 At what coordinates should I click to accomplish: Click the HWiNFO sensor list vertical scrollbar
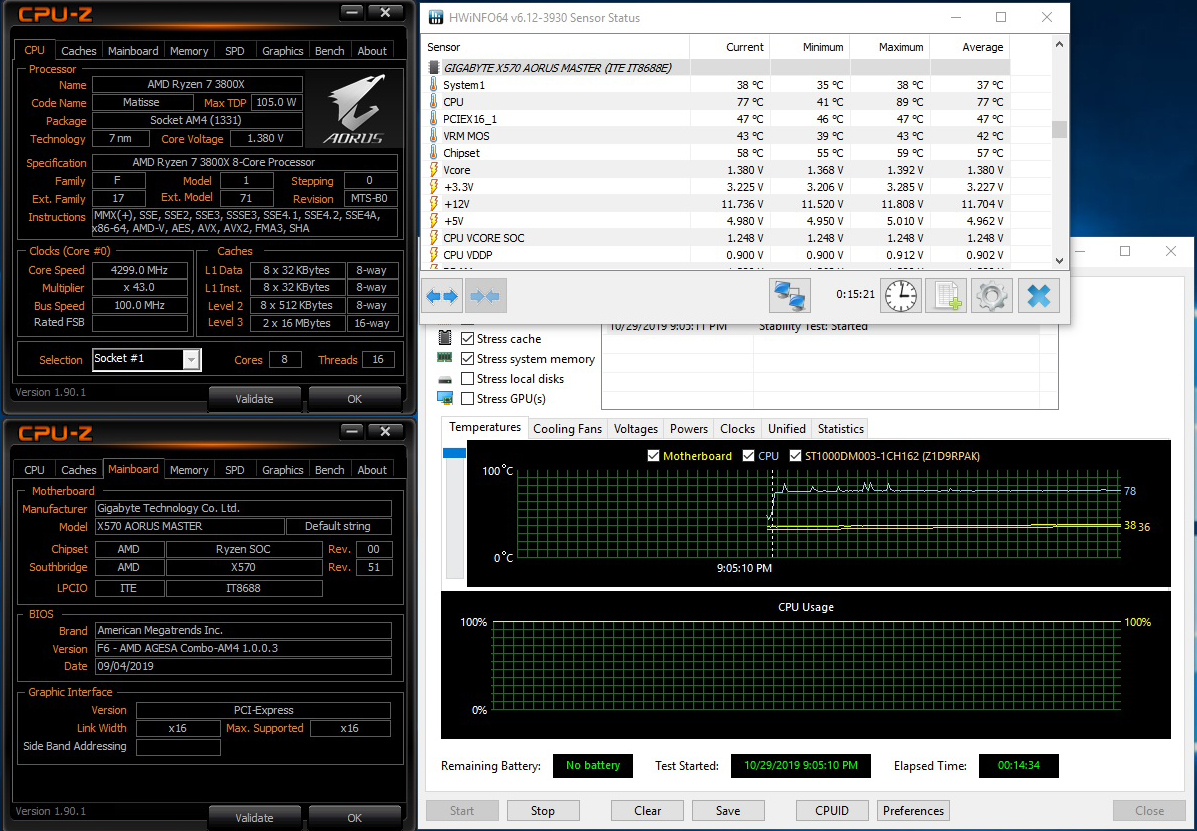[1059, 130]
